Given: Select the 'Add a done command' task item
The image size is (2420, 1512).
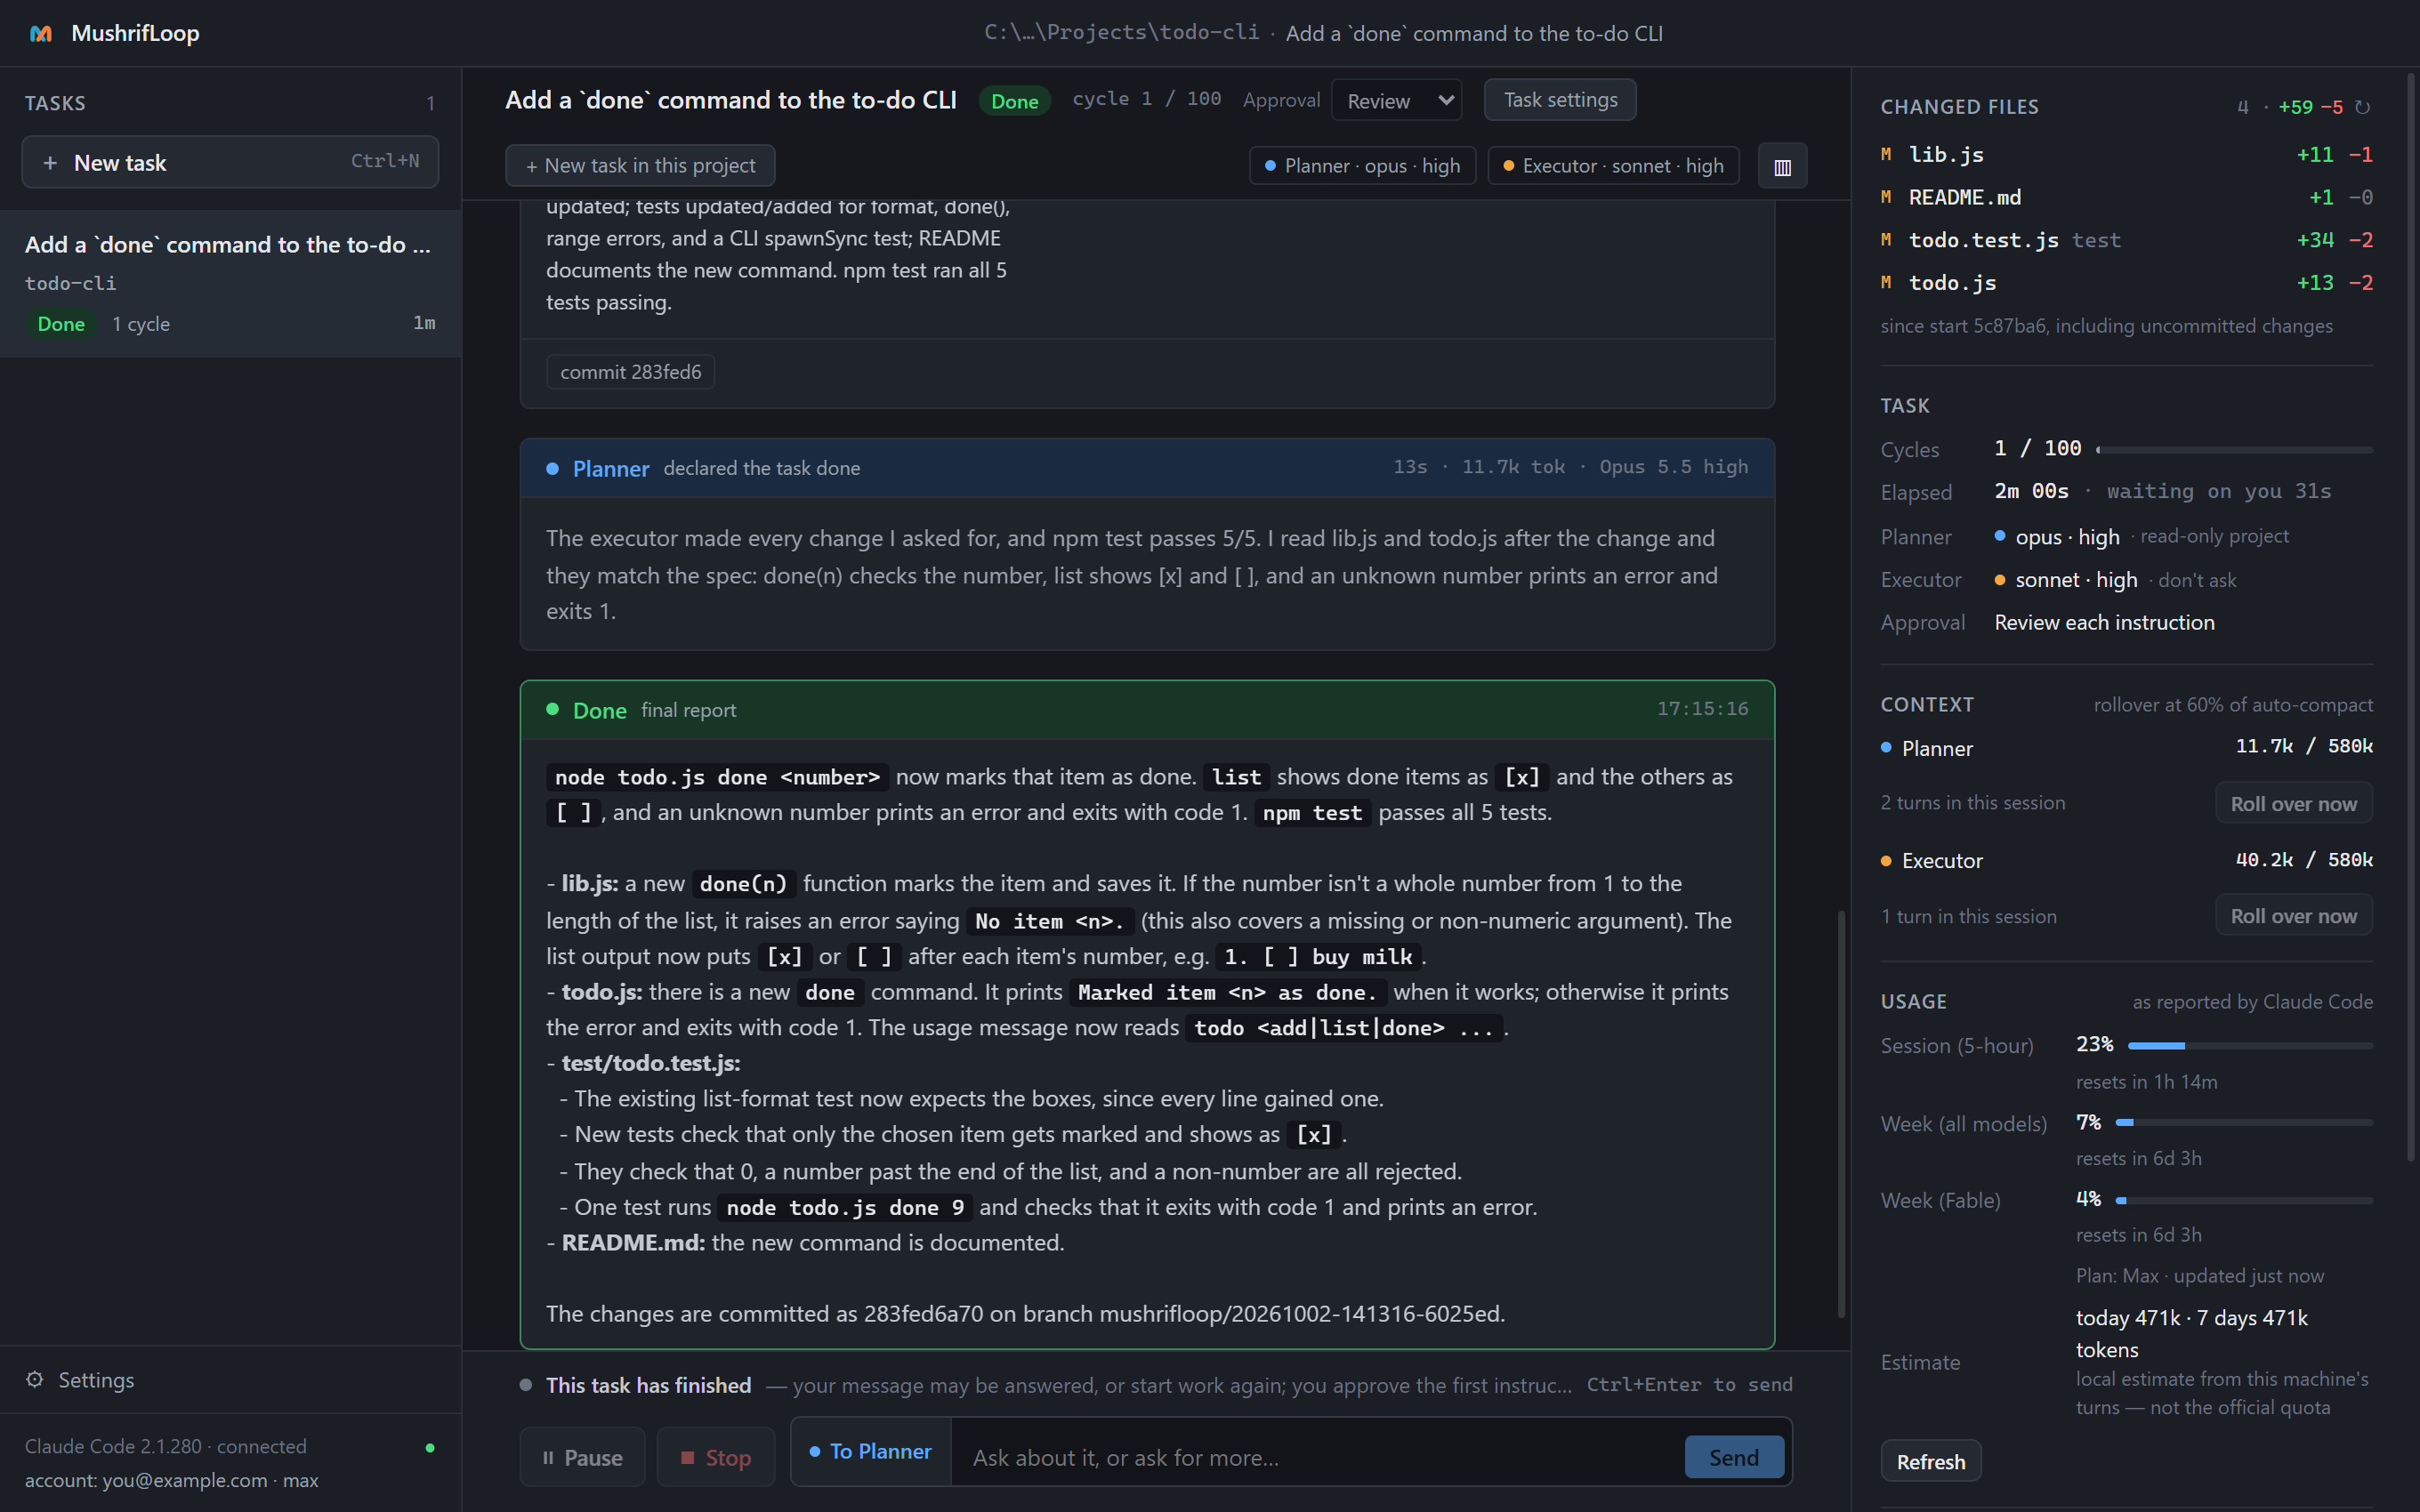Looking at the screenshot, I should click(230, 283).
